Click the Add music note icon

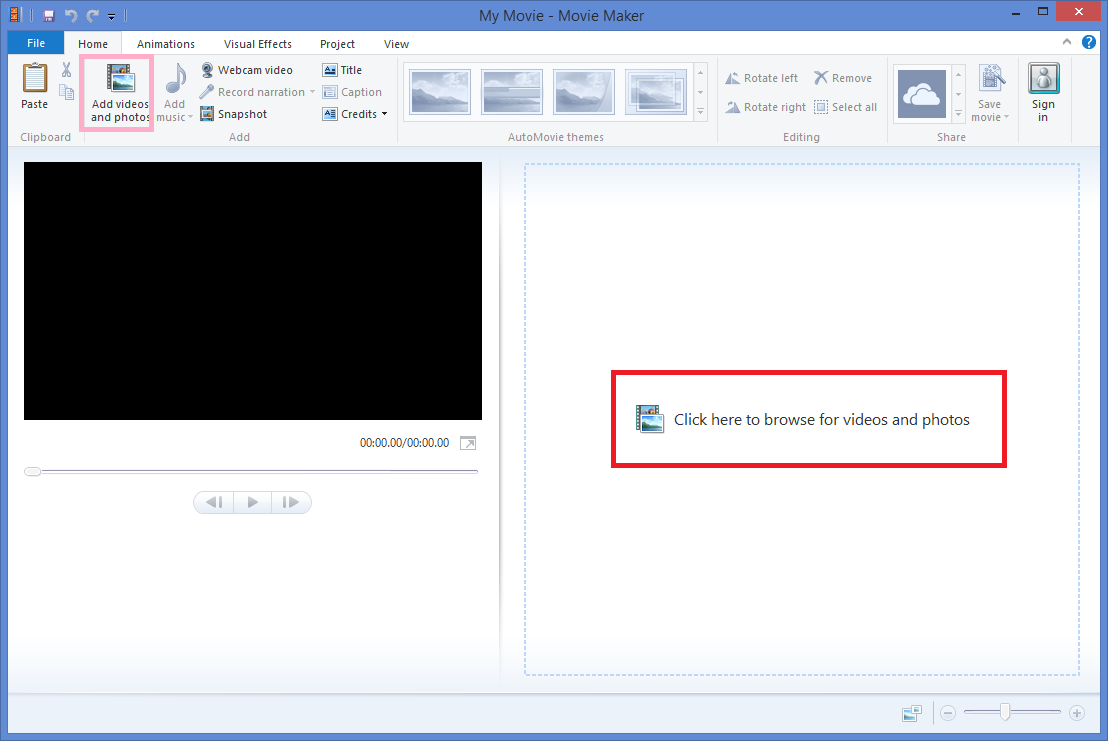pos(176,78)
